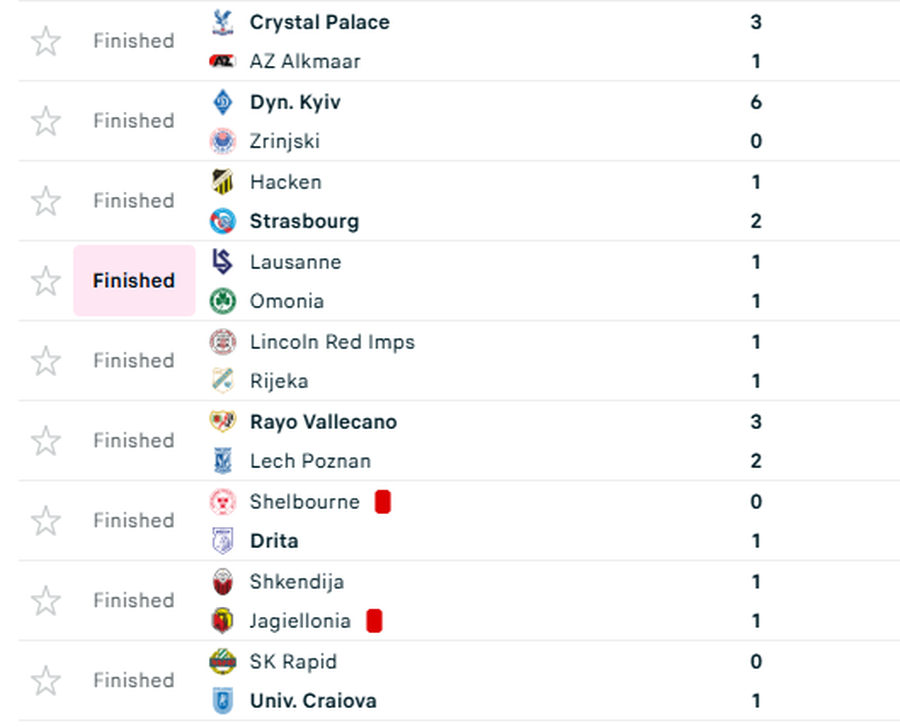Screen dimensions: 900x728
Task: Open the highlighted Finished status for Lausanne match
Action: pyautogui.click(x=134, y=281)
